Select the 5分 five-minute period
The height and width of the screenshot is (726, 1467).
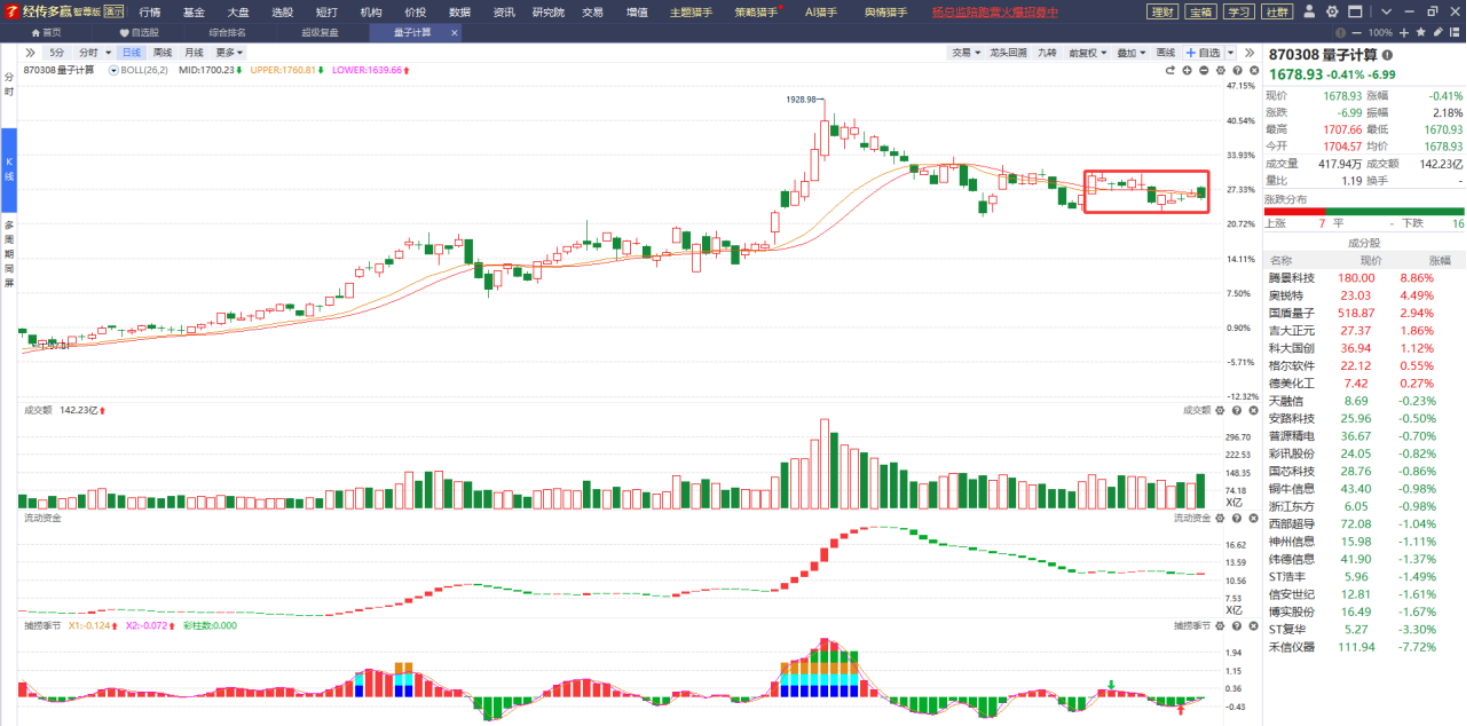[57, 52]
